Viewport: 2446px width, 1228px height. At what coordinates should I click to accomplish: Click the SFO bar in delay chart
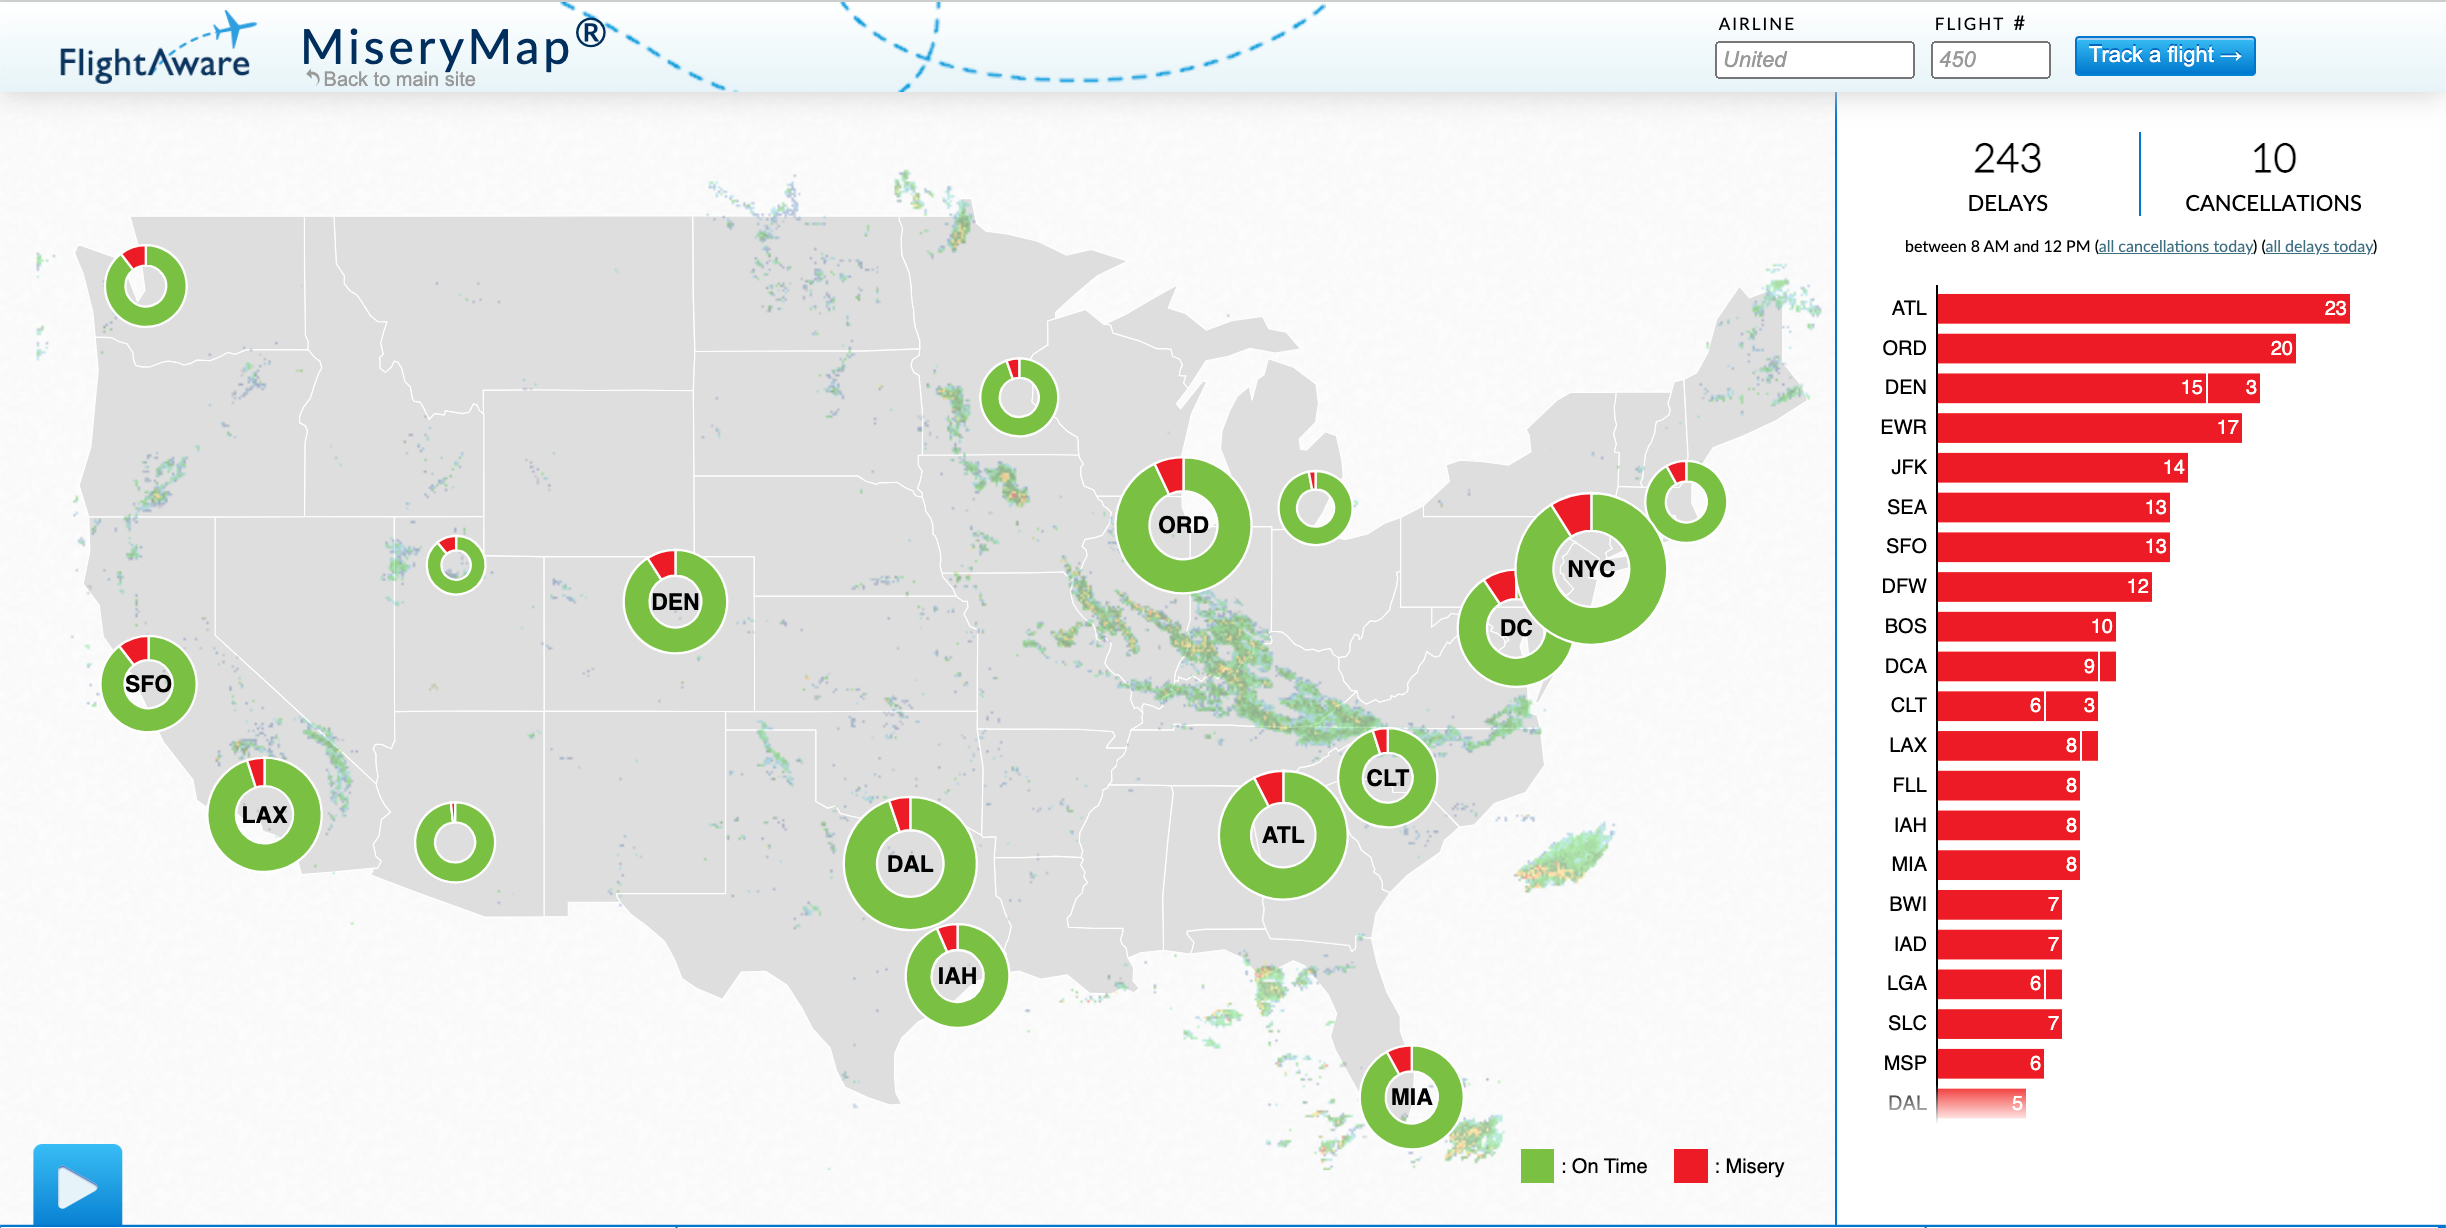(2054, 547)
